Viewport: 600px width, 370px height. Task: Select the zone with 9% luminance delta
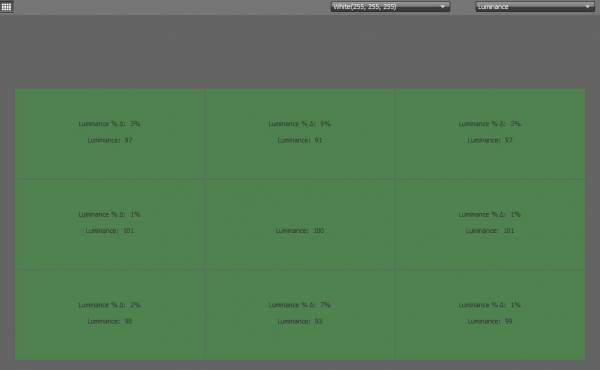pos(300,134)
